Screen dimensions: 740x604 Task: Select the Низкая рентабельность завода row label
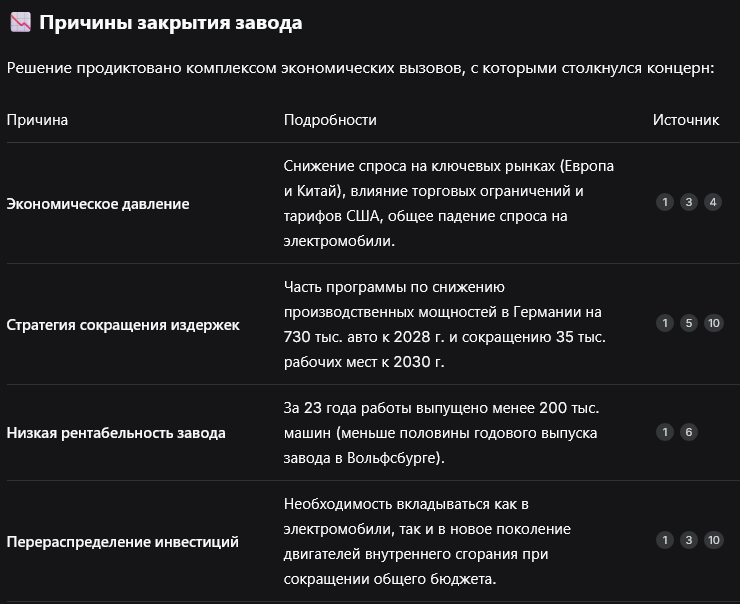[116, 433]
